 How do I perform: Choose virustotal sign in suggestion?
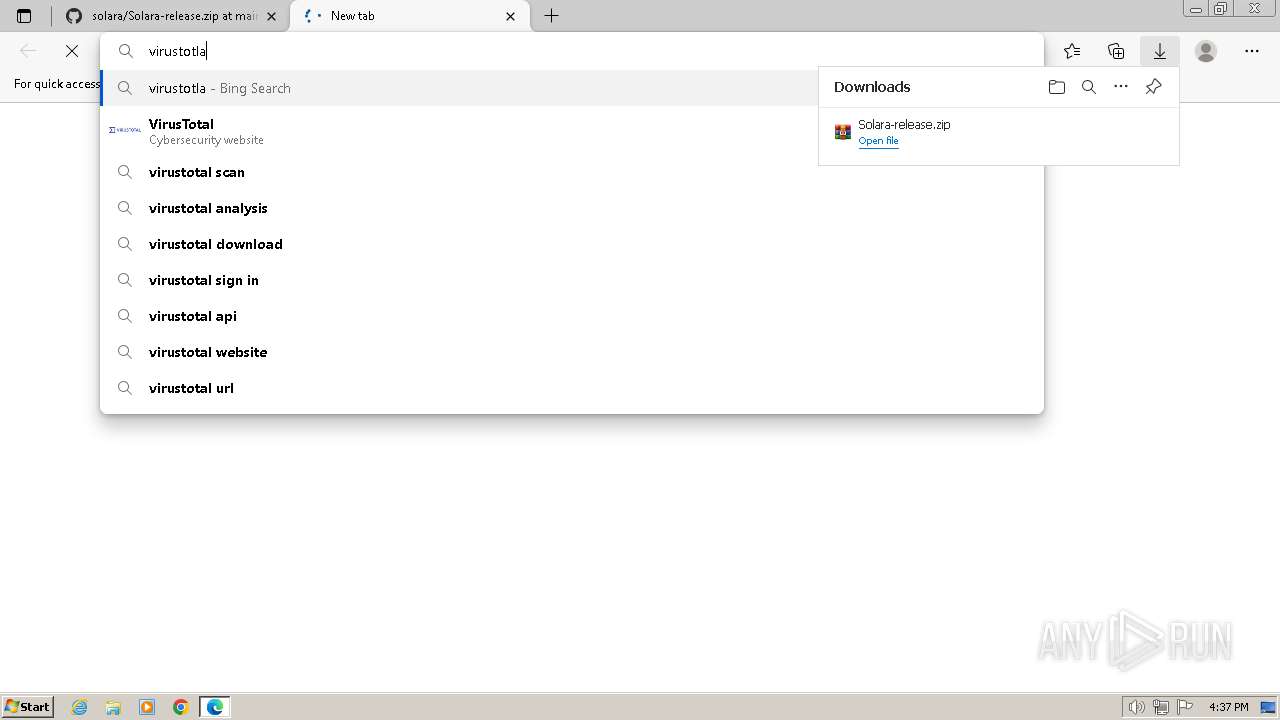(x=572, y=280)
